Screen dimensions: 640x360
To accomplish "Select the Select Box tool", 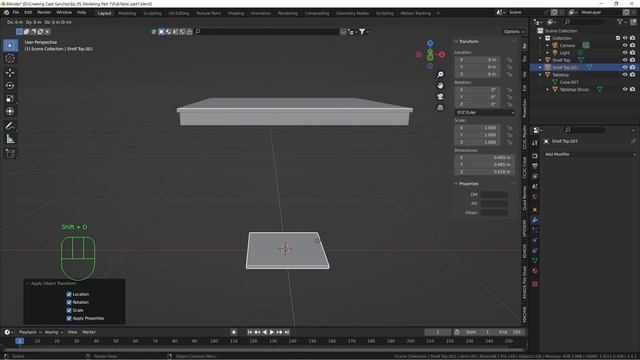I will (10, 45).
